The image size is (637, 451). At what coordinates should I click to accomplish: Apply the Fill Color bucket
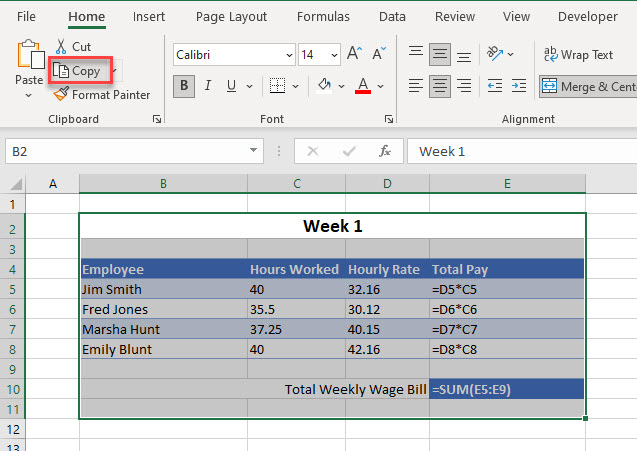324,86
